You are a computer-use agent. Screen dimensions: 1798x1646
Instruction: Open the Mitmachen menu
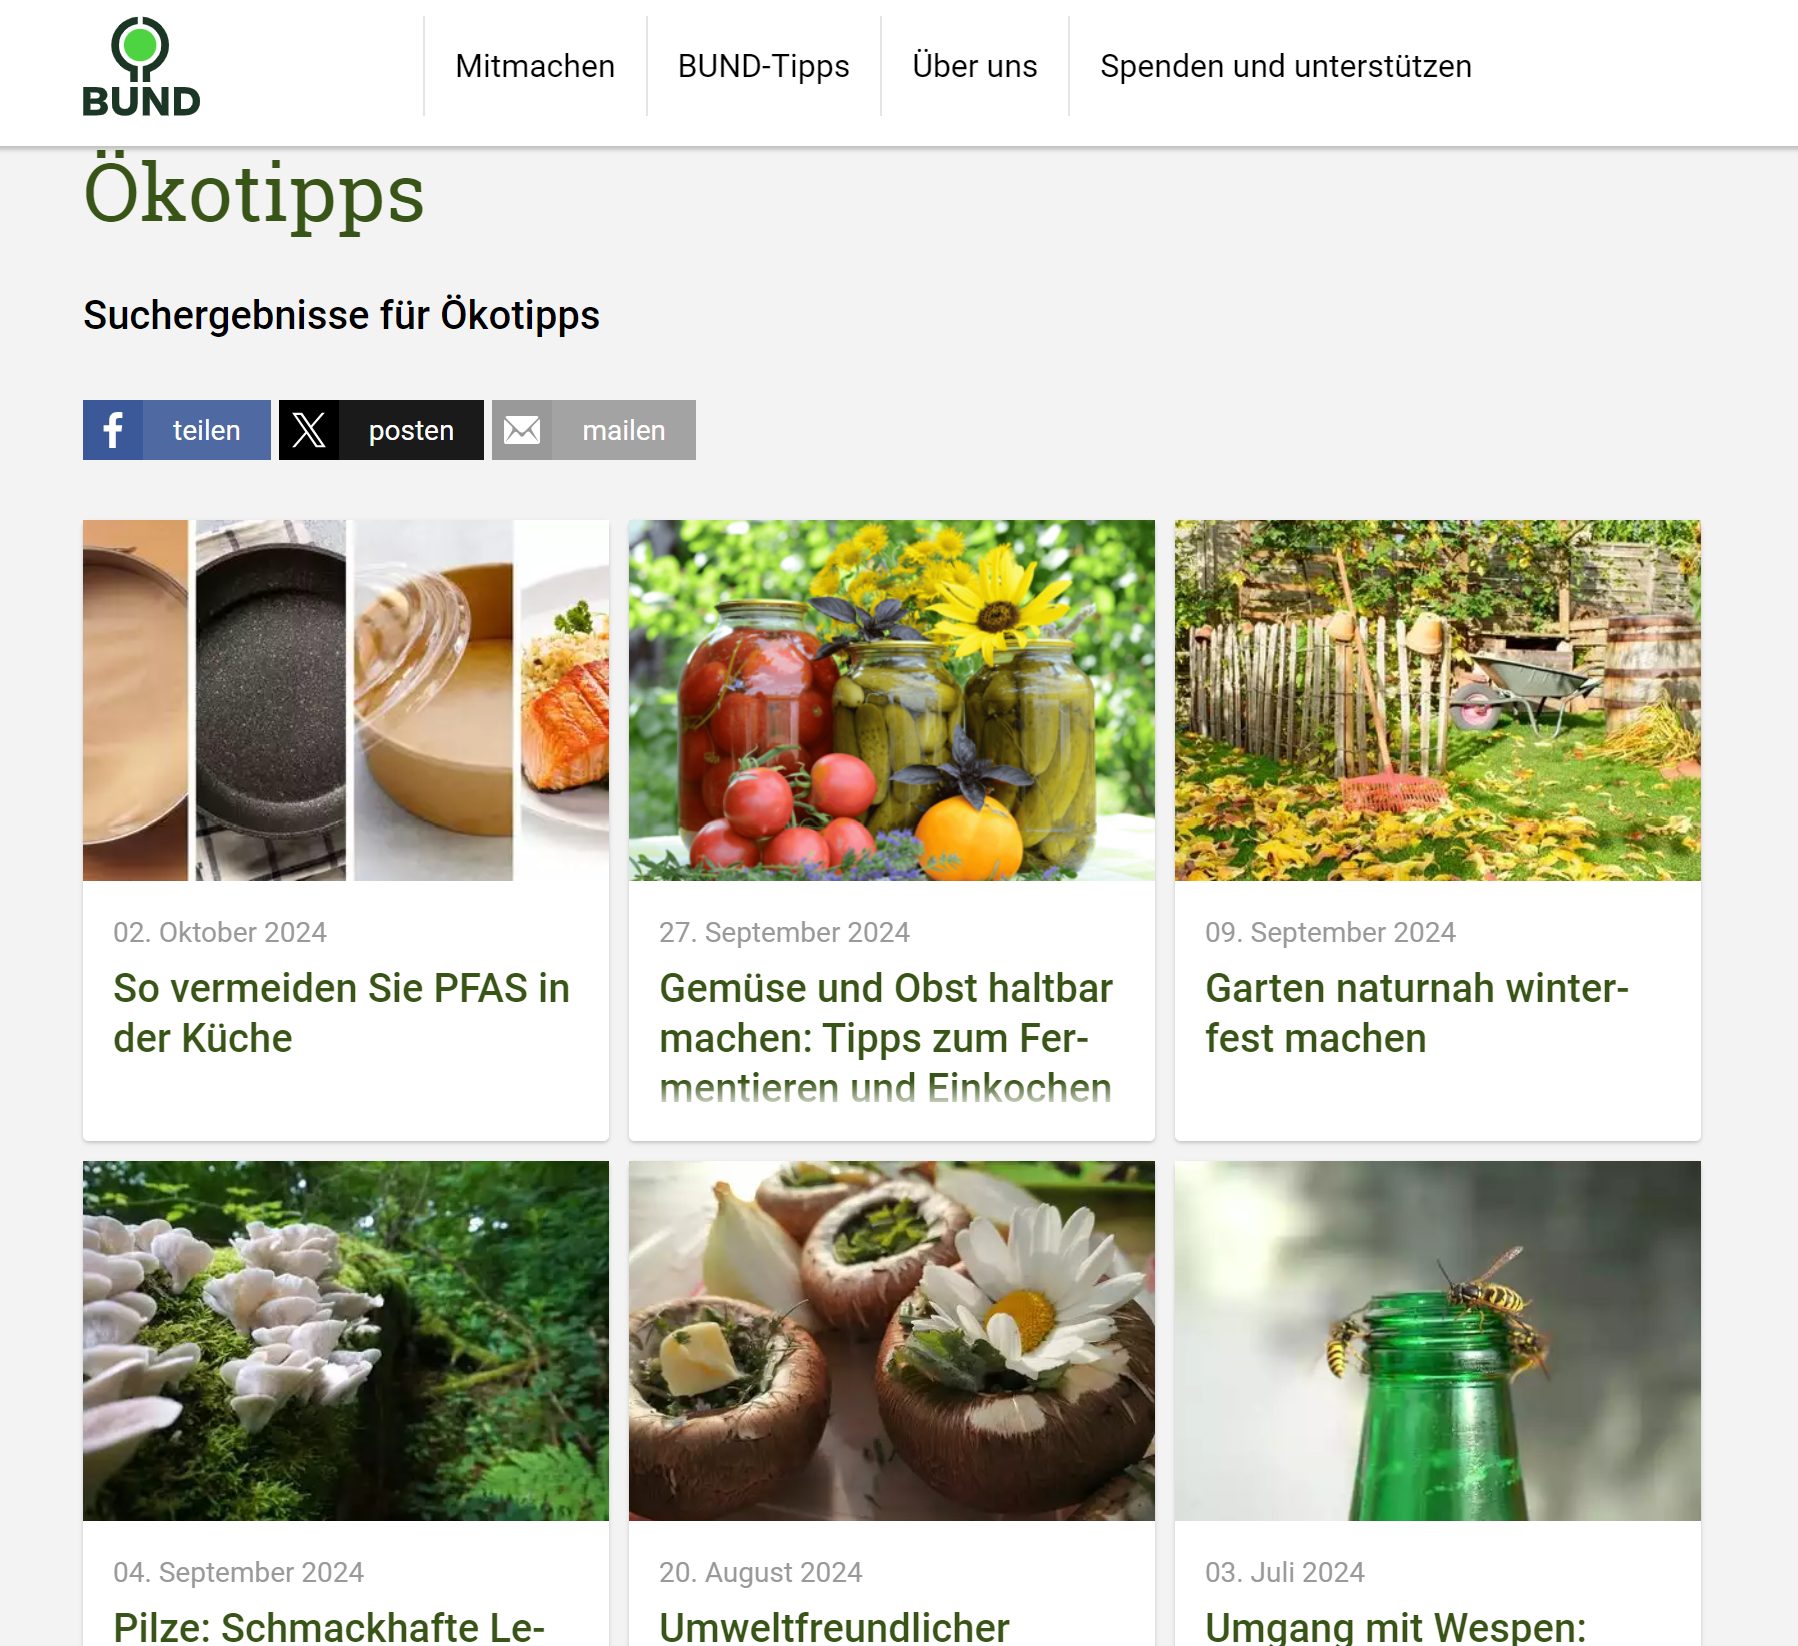click(535, 66)
